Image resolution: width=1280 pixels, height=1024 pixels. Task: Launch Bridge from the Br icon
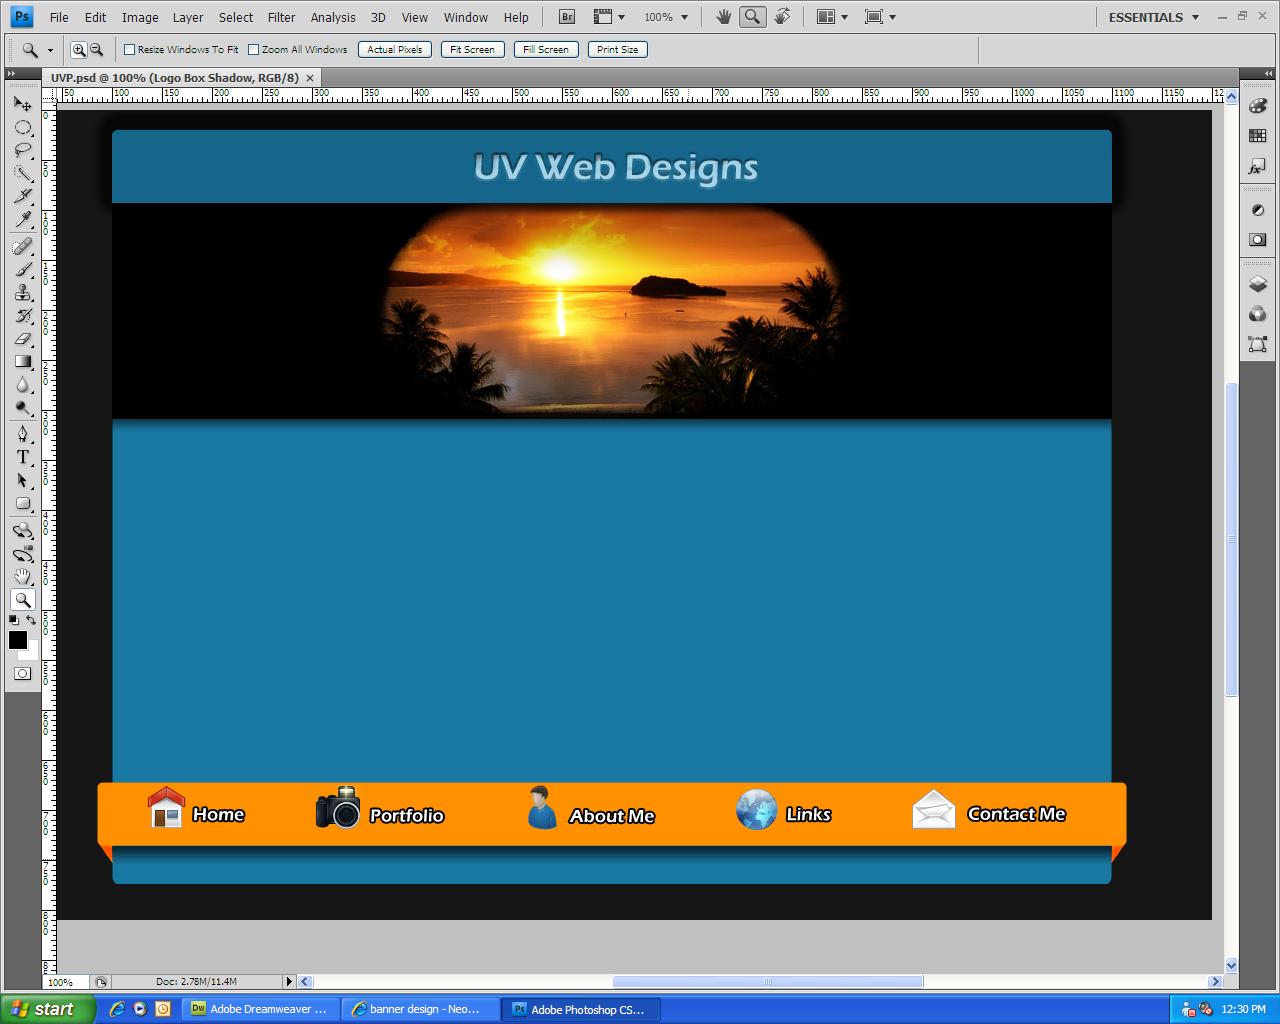coord(567,17)
